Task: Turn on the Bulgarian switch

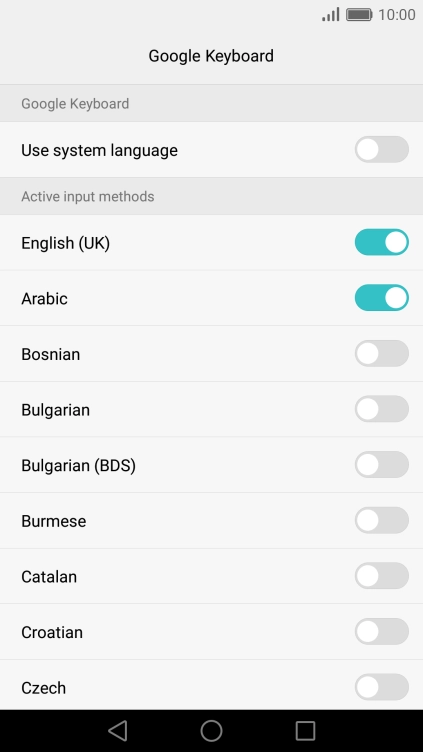Action: pyautogui.click(x=382, y=409)
